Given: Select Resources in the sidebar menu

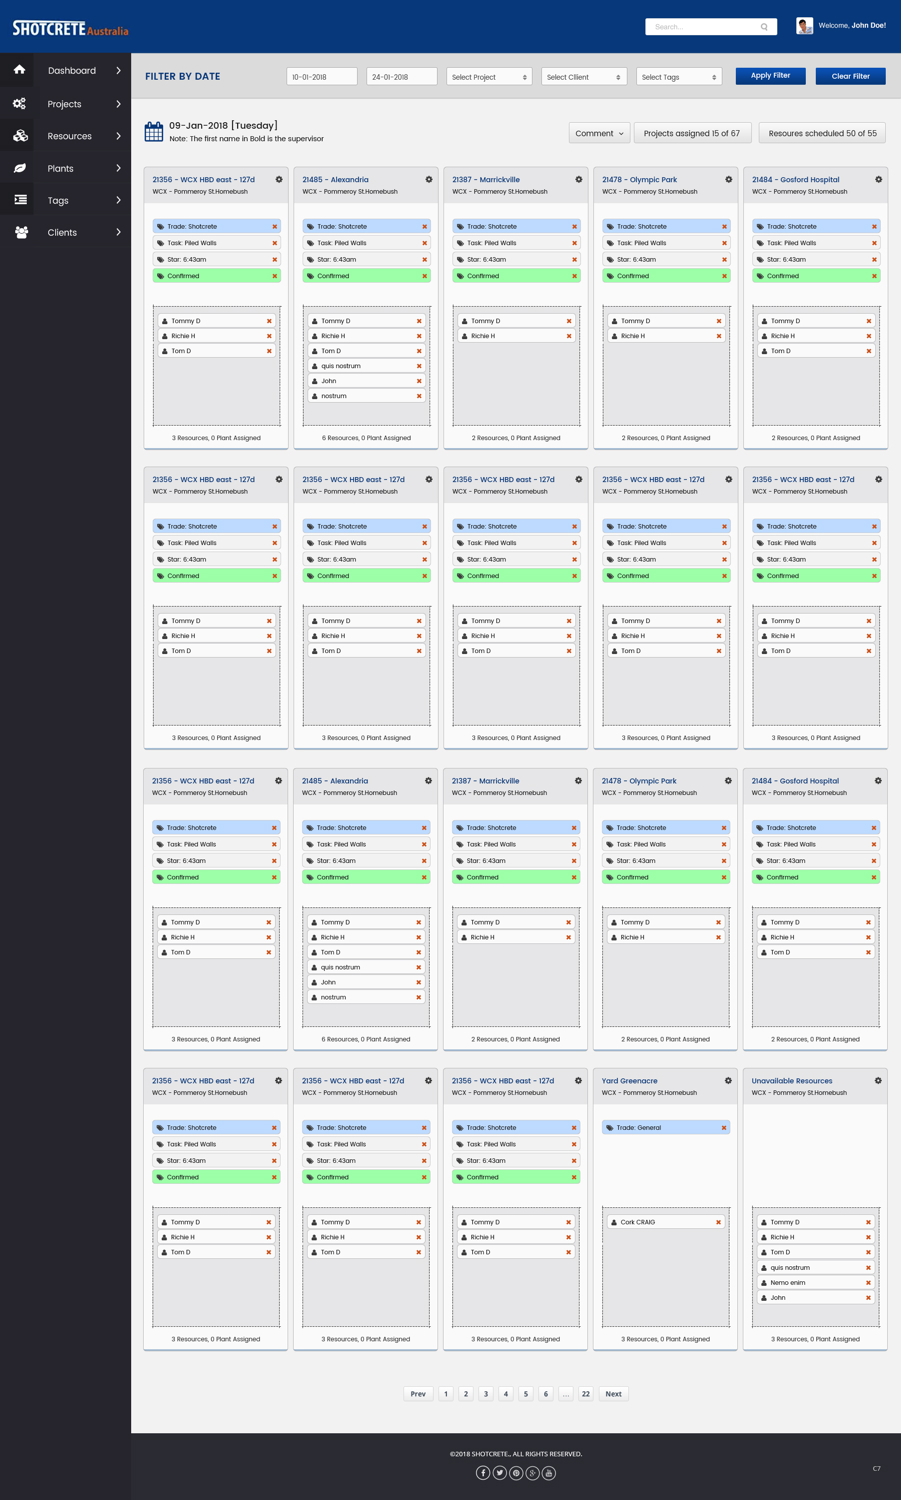Looking at the screenshot, I should coord(70,136).
